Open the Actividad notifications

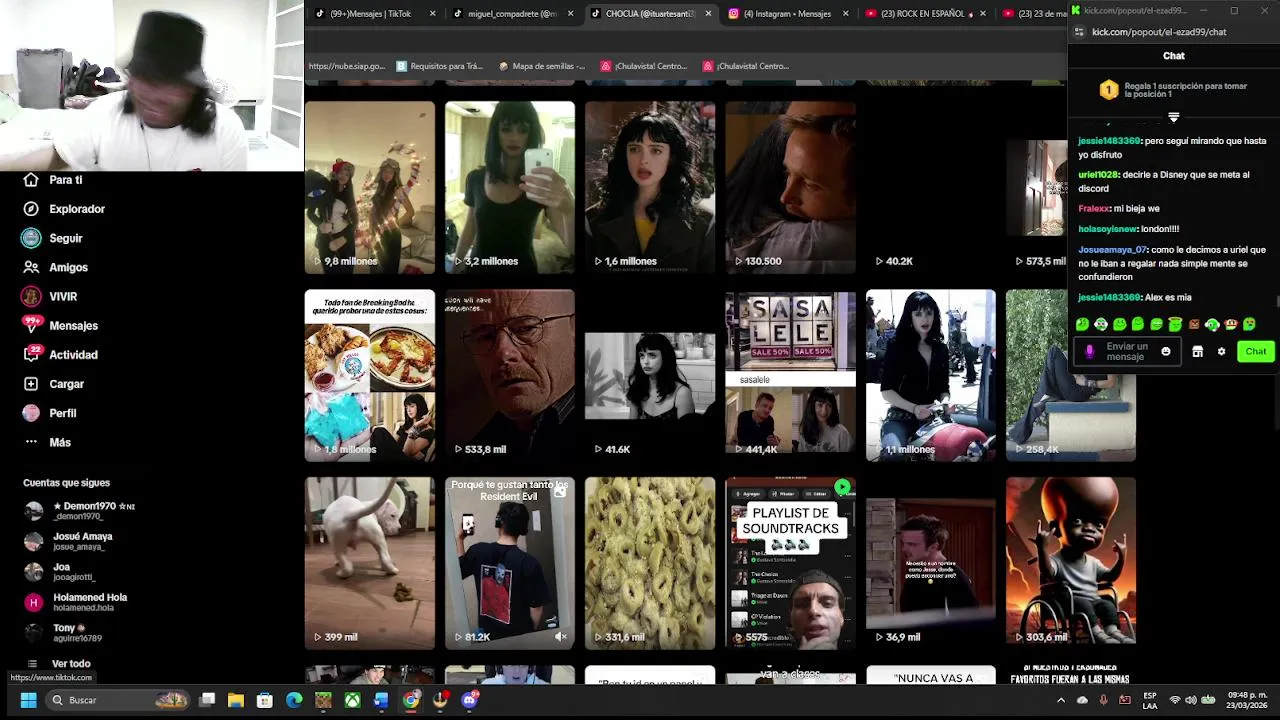60,354
